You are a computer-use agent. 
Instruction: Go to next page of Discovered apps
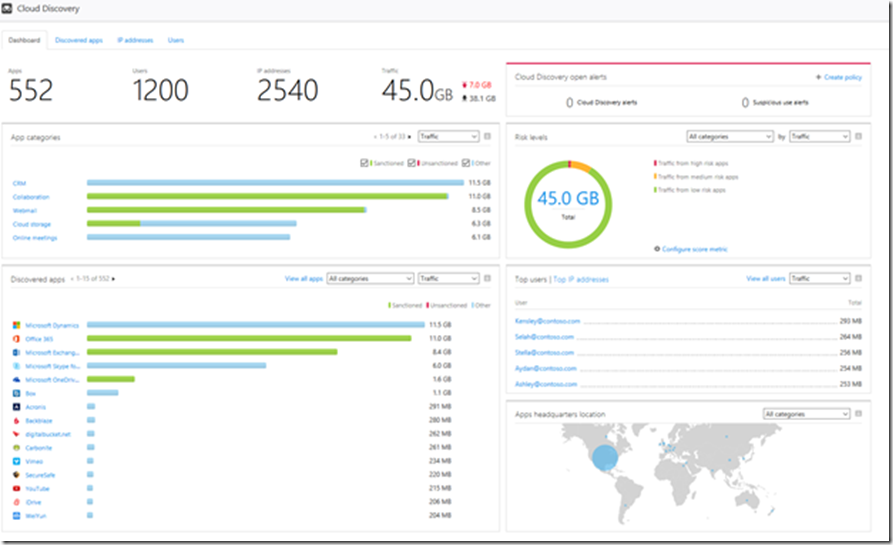click(113, 279)
